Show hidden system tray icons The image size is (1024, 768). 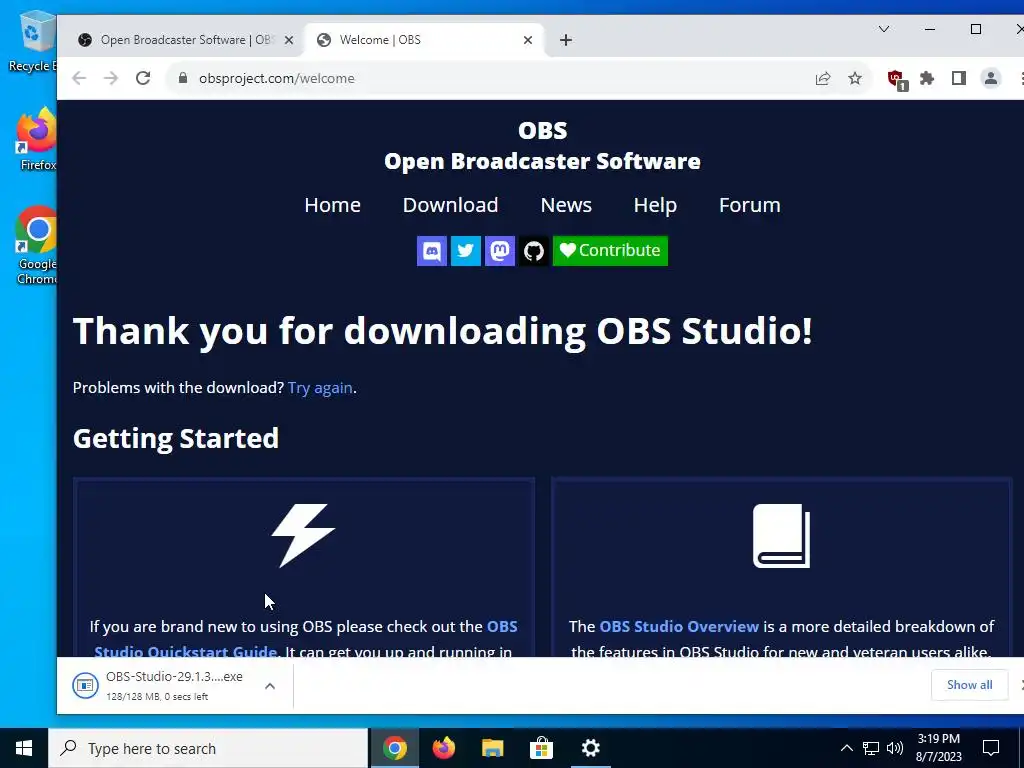pyautogui.click(x=846, y=748)
